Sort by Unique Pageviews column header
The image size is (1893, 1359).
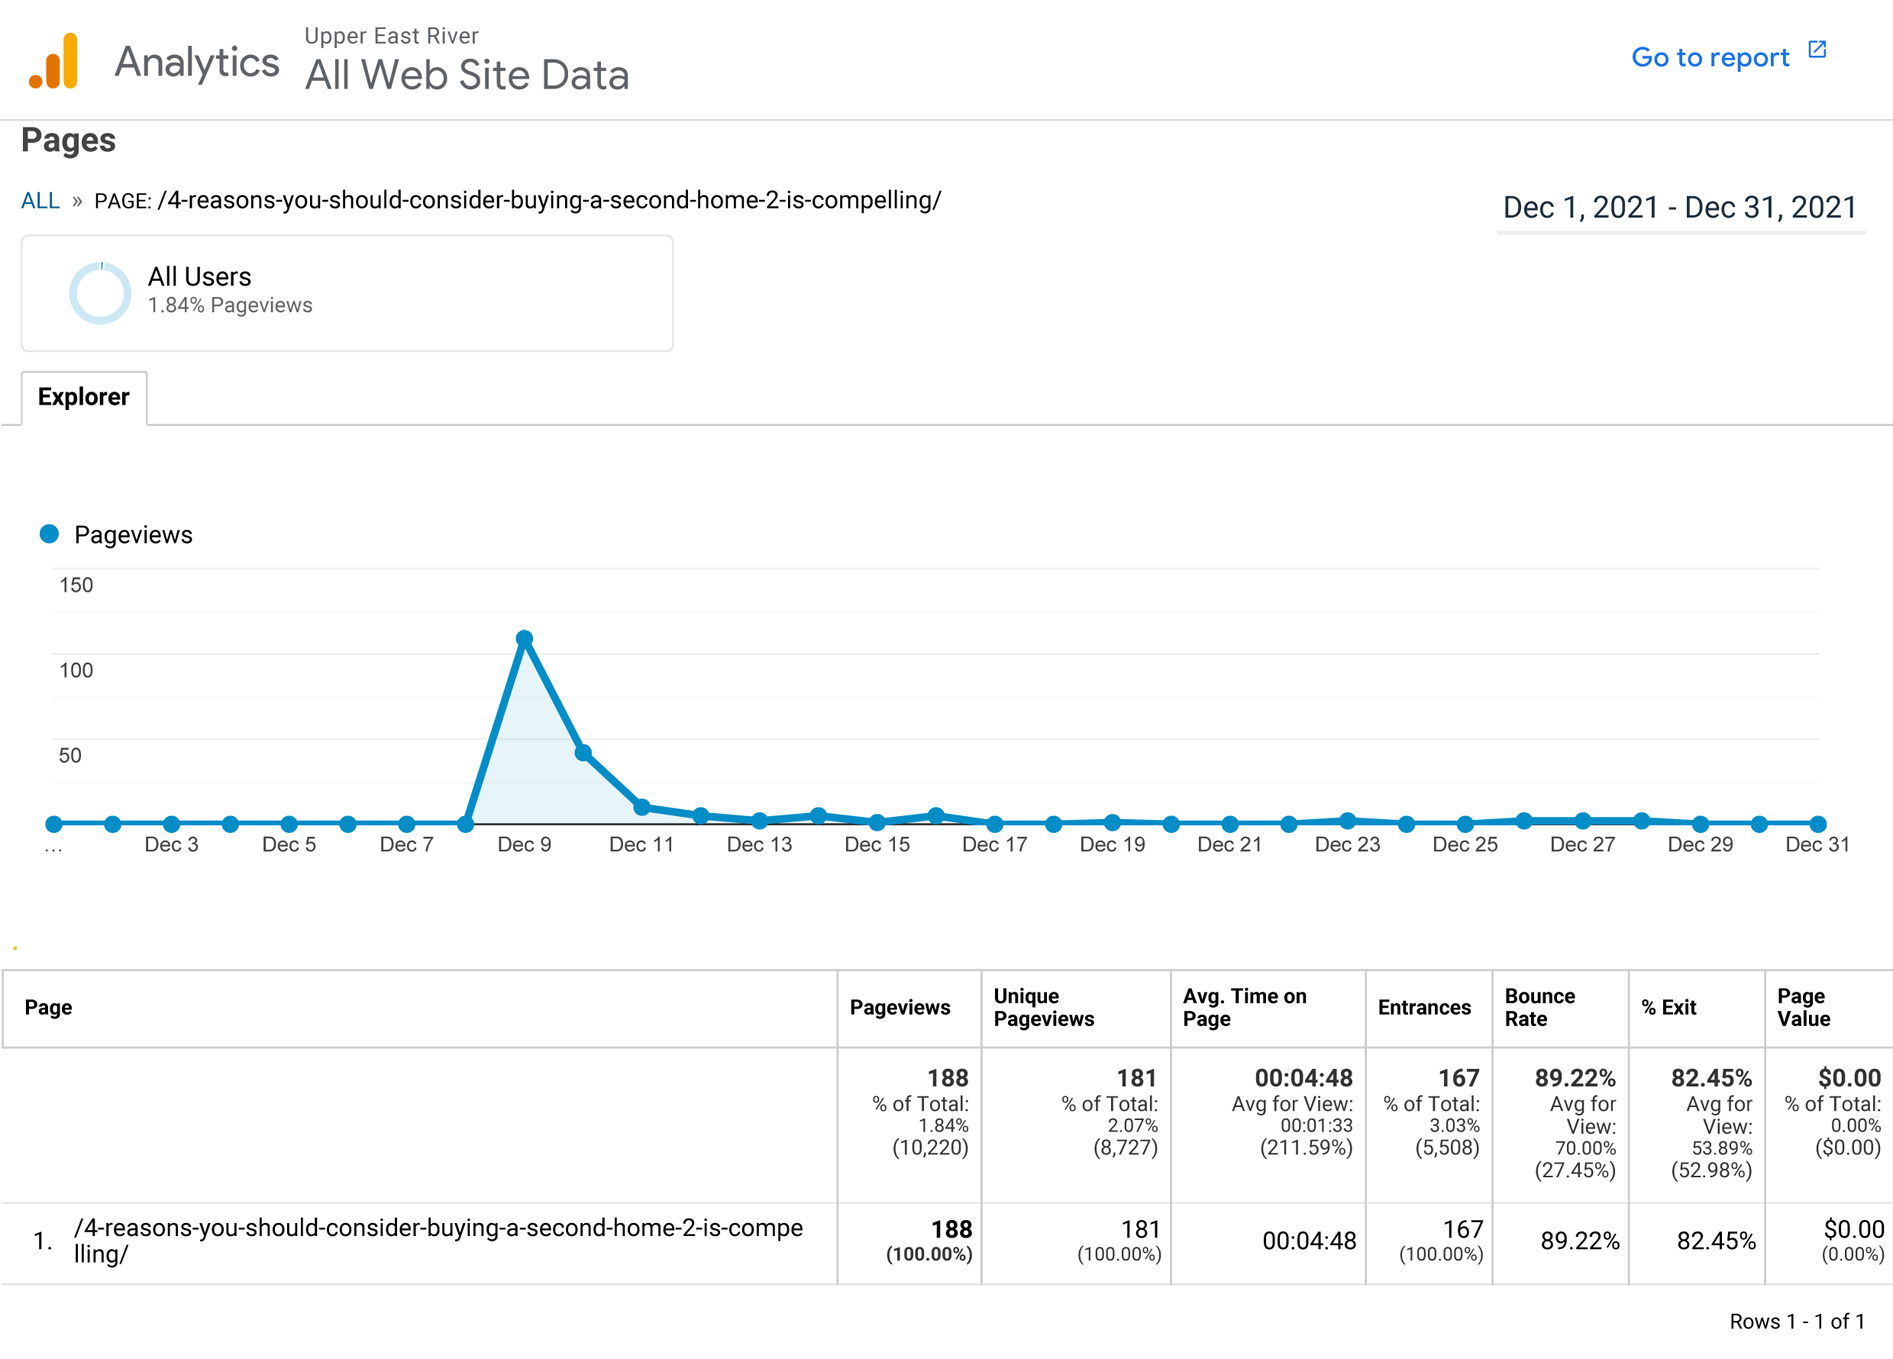(1043, 1008)
